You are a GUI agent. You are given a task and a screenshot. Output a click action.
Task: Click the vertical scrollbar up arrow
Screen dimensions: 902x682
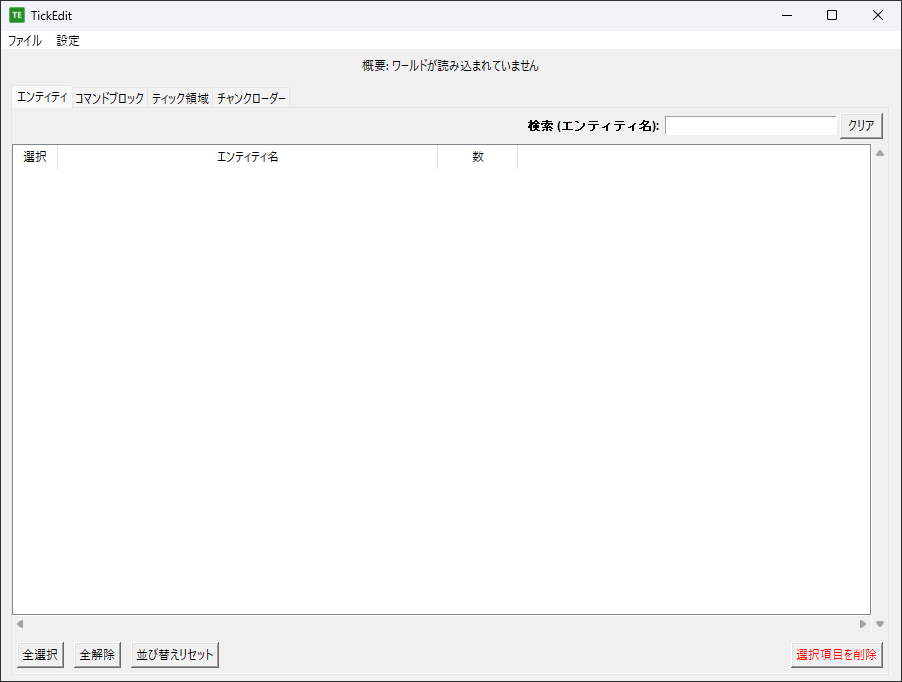[x=880, y=153]
